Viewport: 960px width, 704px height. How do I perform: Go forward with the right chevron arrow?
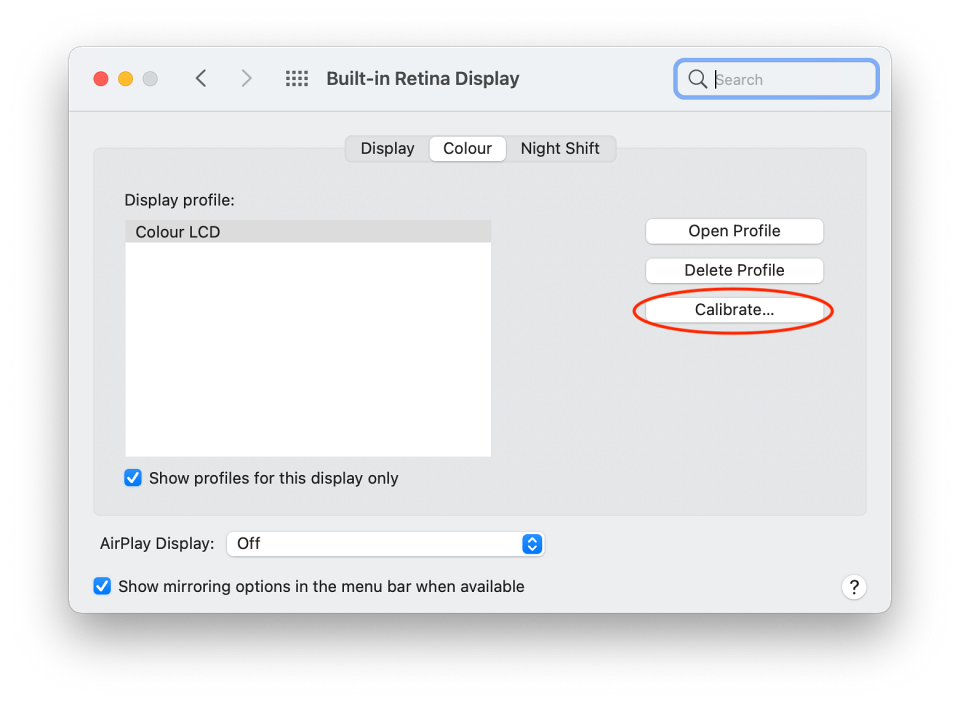click(246, 78)
